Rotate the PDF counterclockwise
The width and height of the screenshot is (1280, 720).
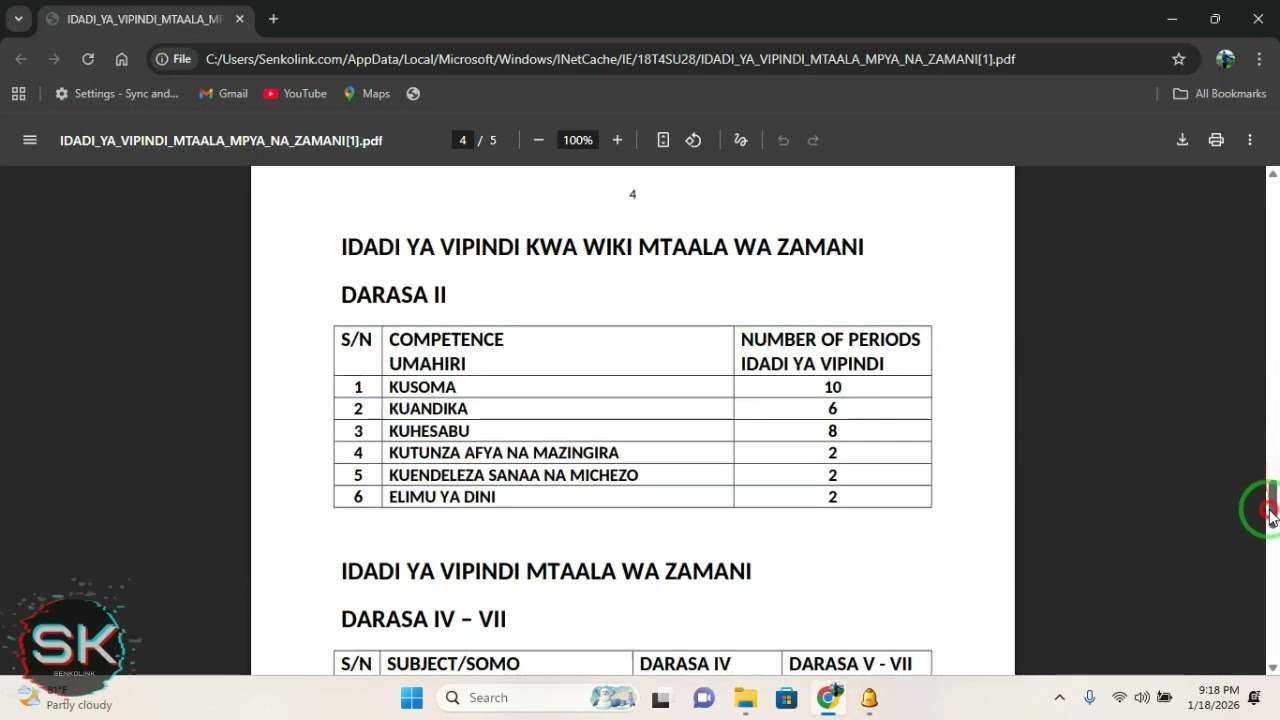point(693,140)
